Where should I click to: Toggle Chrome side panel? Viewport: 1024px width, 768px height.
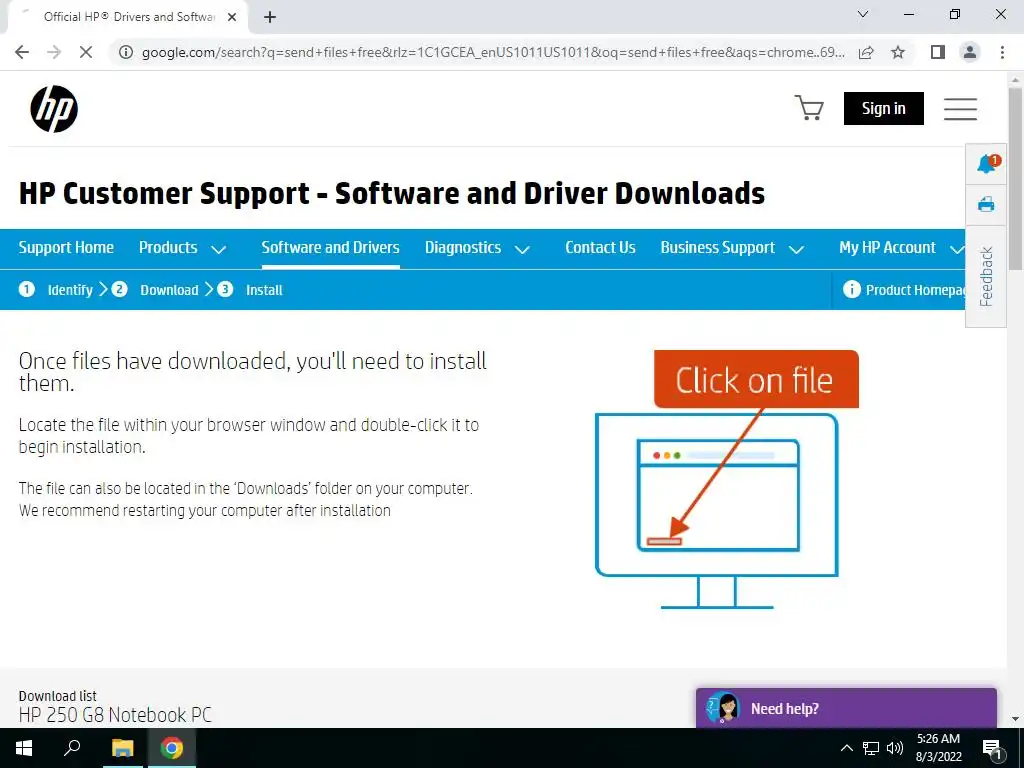tap(938, 52)
